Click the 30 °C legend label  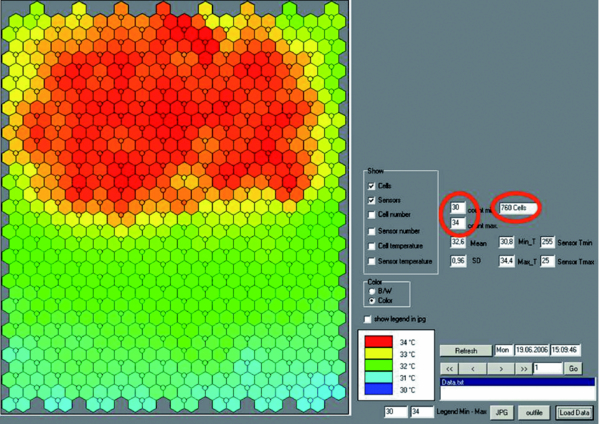tap(407, 390)
